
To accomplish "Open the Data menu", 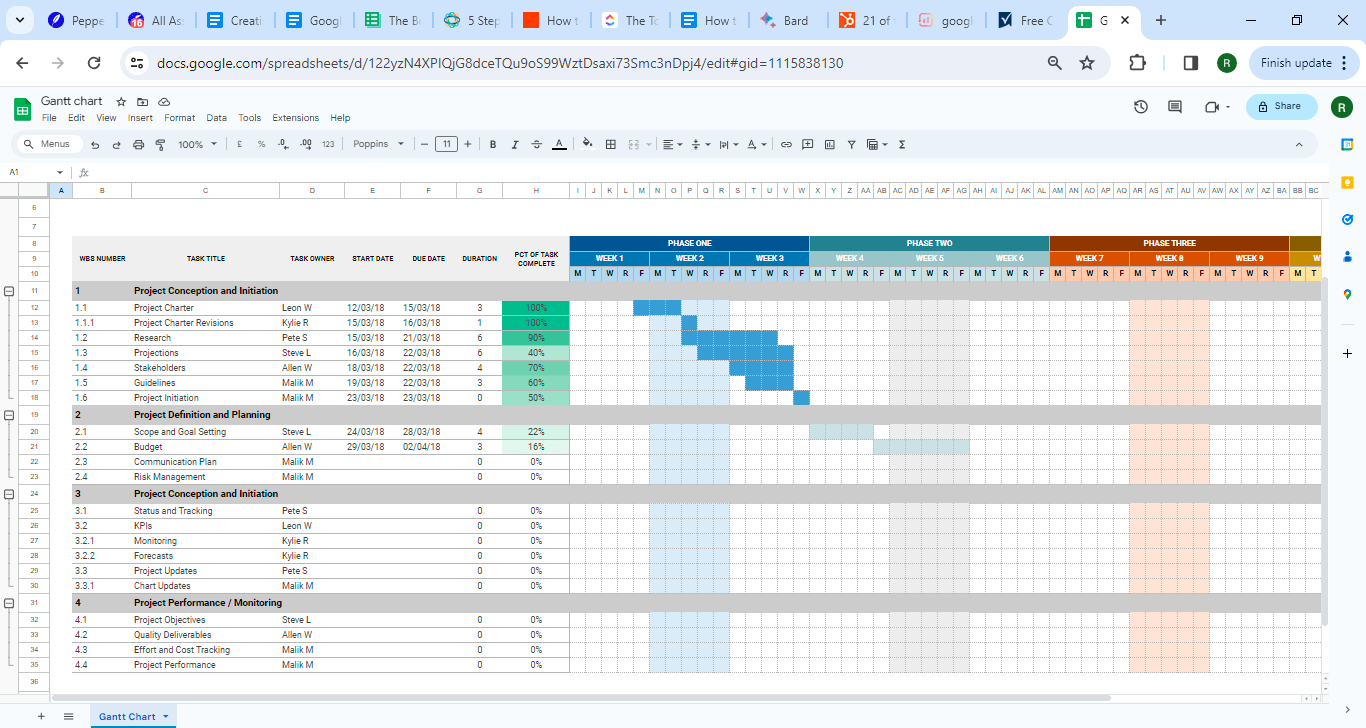I will pyautogui.click(x=217, y=118).
